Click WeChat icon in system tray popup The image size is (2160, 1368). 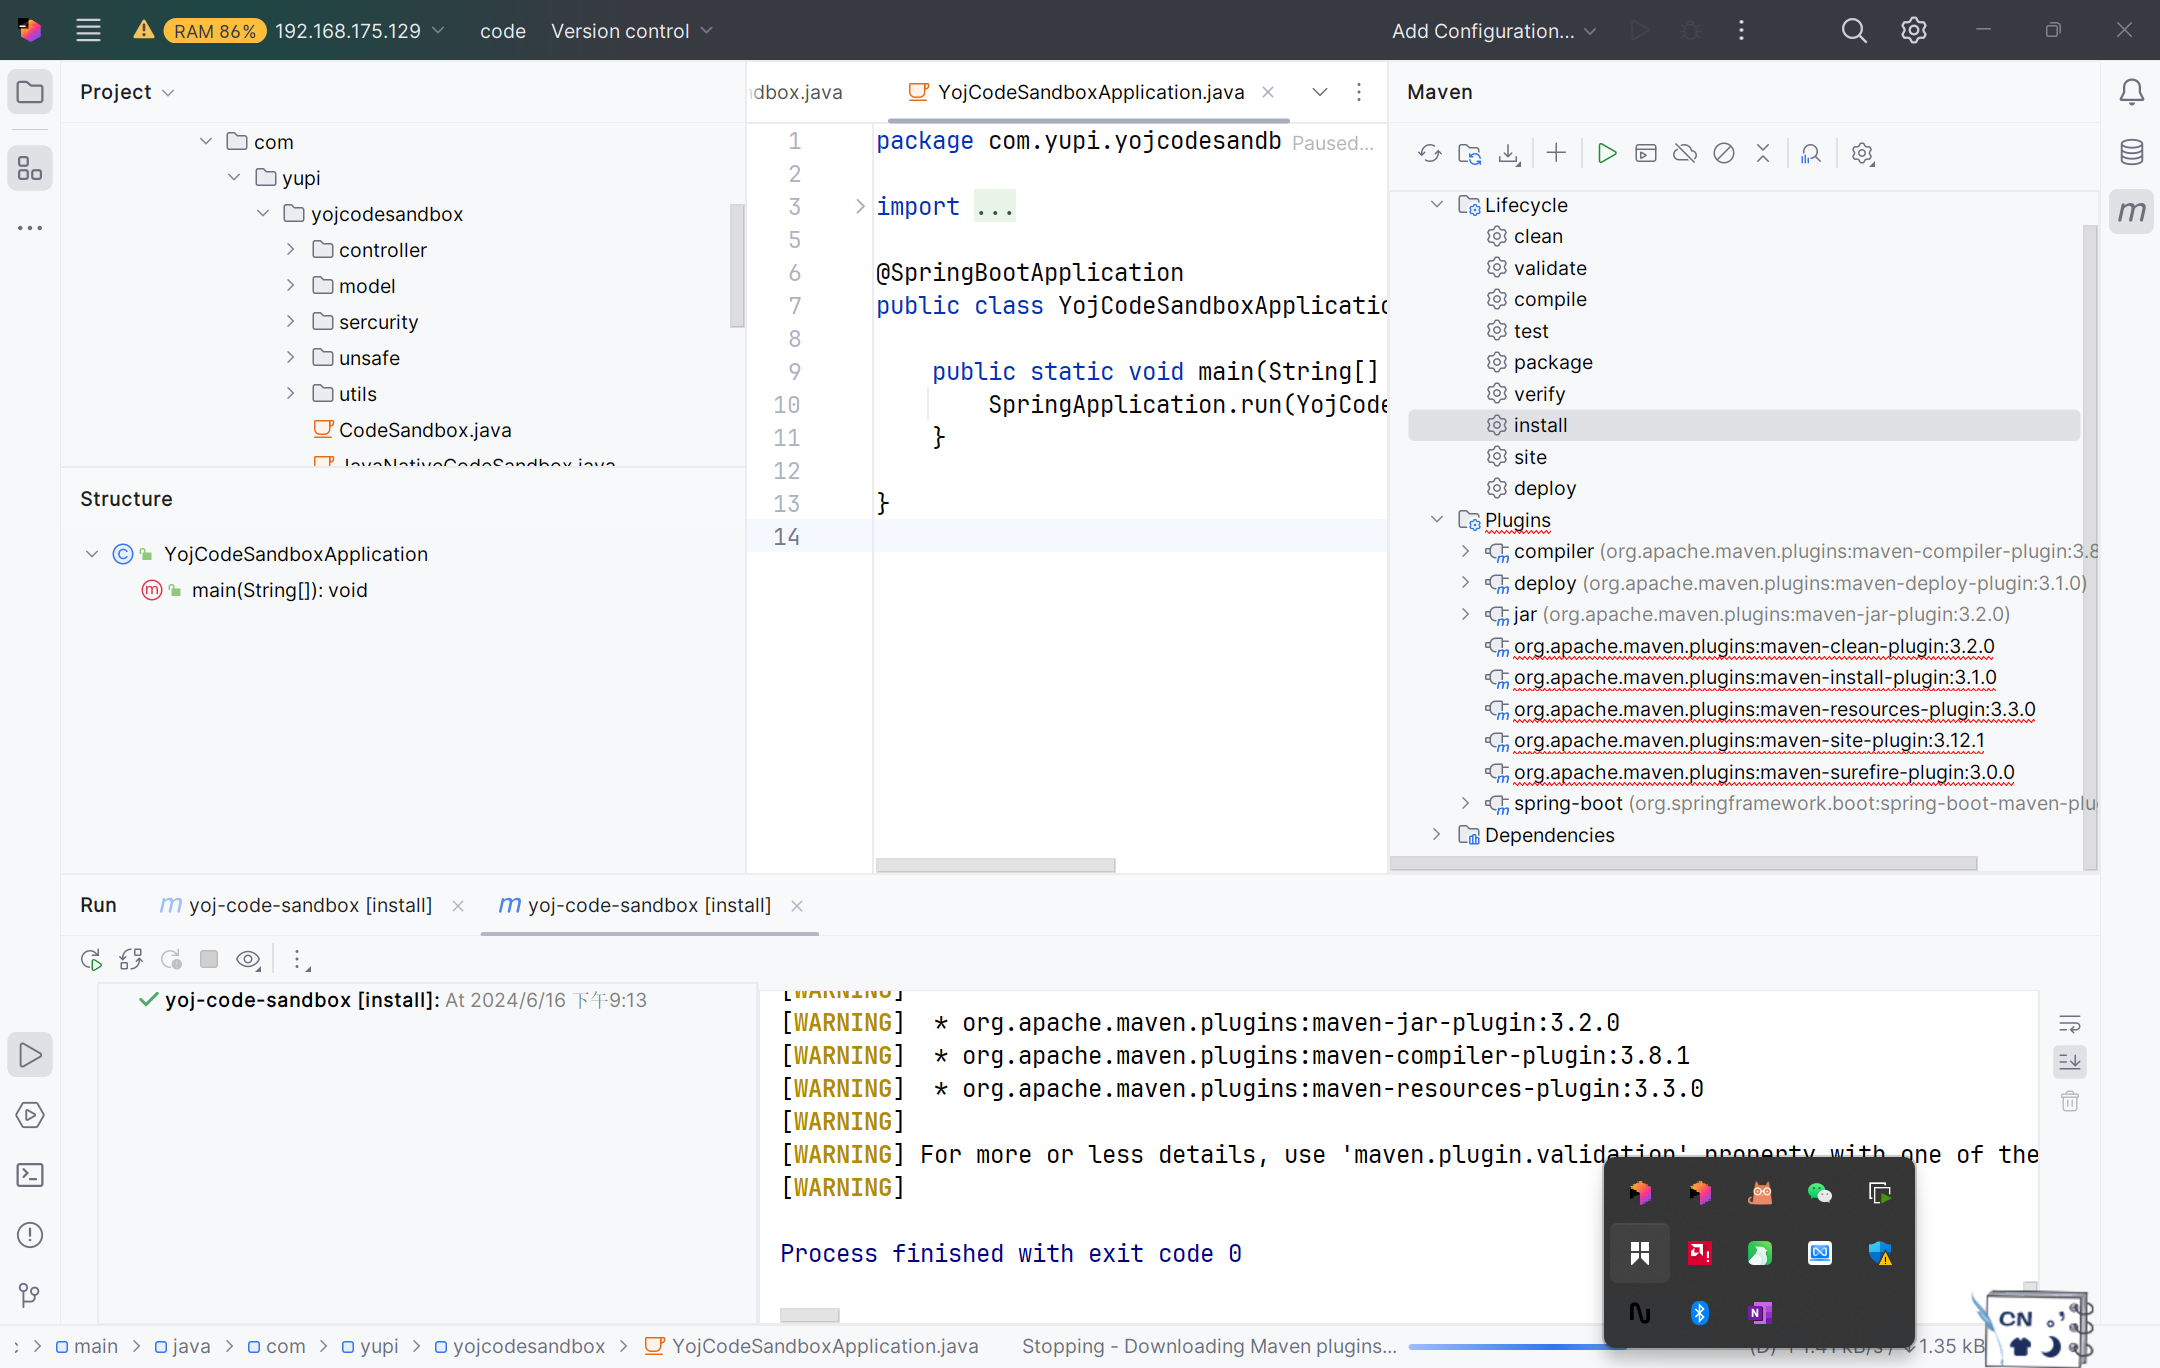point(1820,1193)
